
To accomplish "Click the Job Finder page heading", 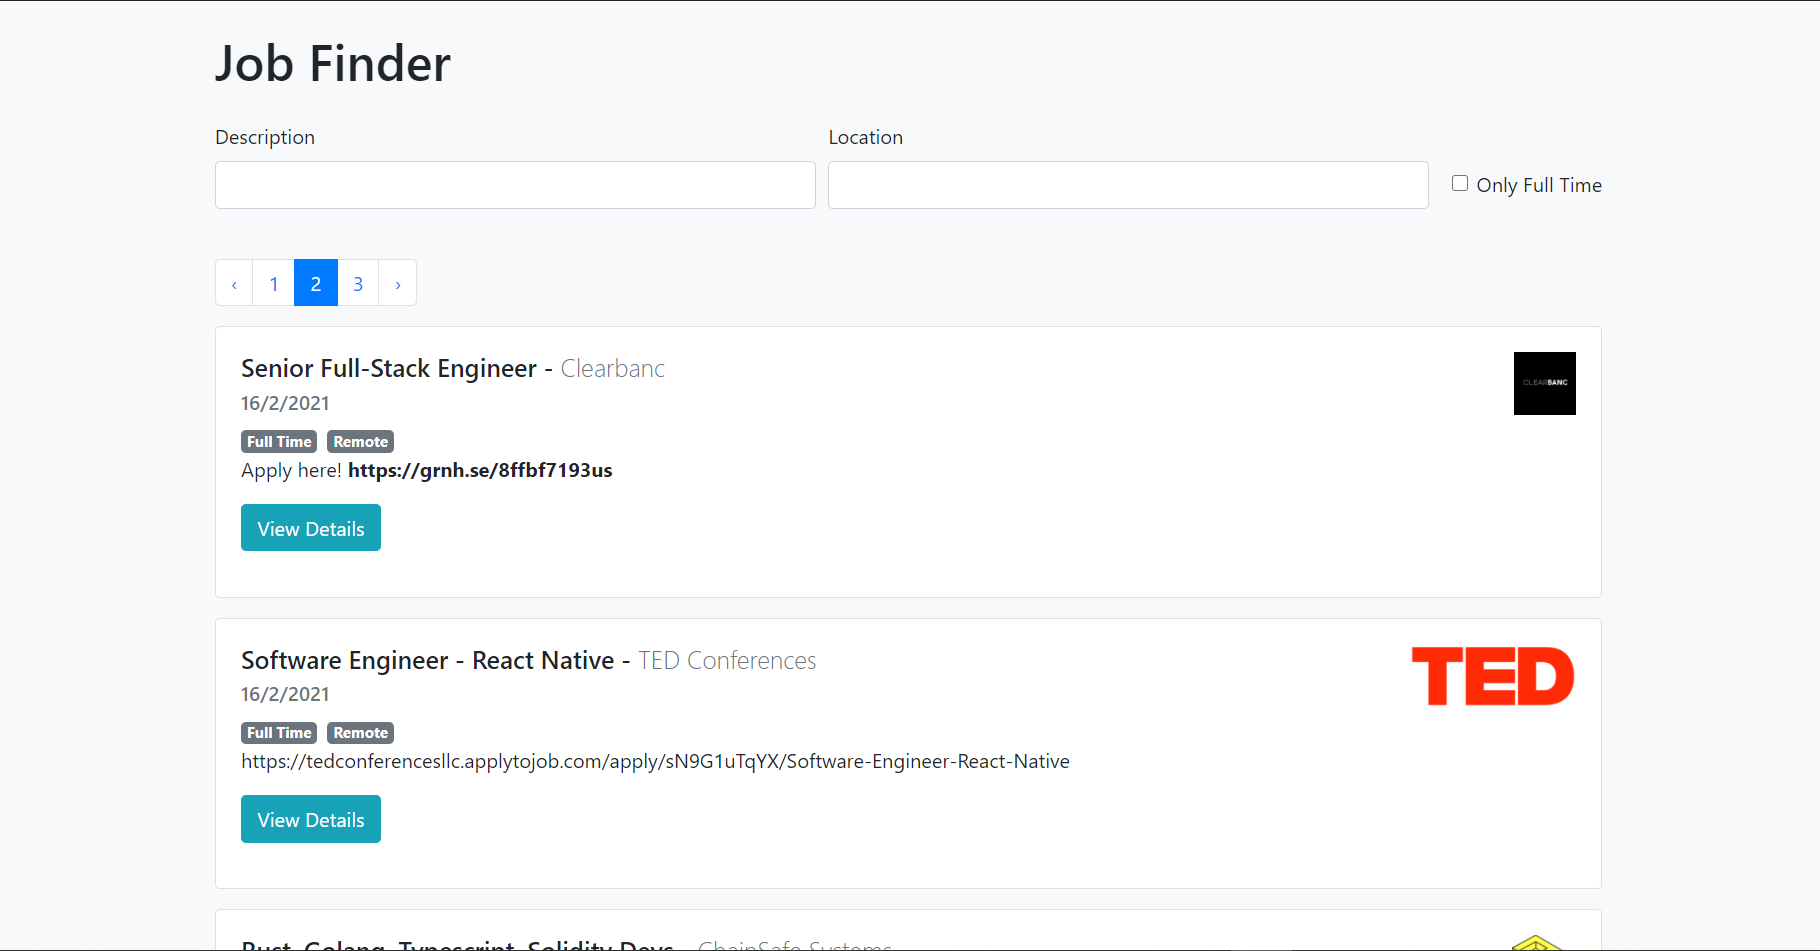I will point(332,63).
